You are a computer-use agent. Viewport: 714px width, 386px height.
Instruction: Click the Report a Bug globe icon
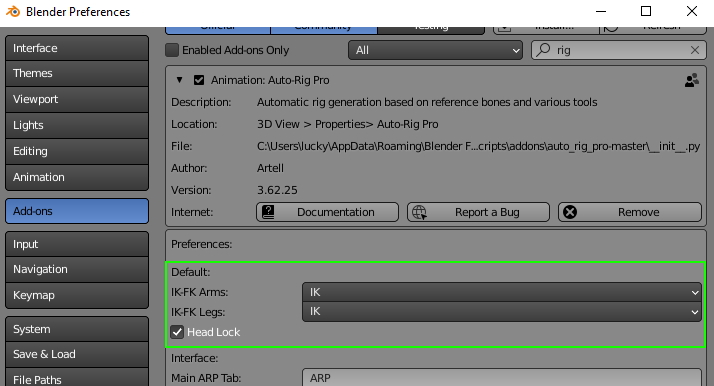click(x=419, y=212)
